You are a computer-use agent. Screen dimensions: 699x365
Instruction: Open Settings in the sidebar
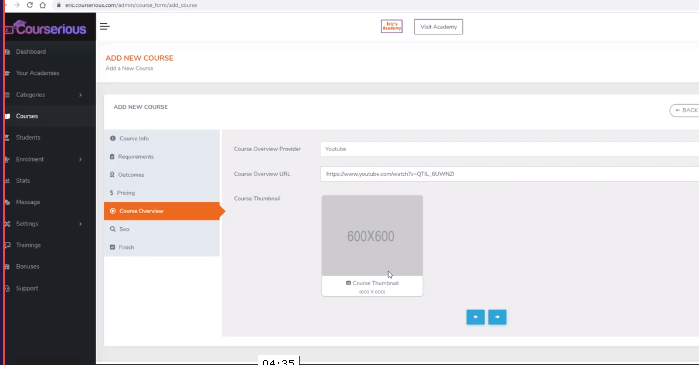(27, 224)
